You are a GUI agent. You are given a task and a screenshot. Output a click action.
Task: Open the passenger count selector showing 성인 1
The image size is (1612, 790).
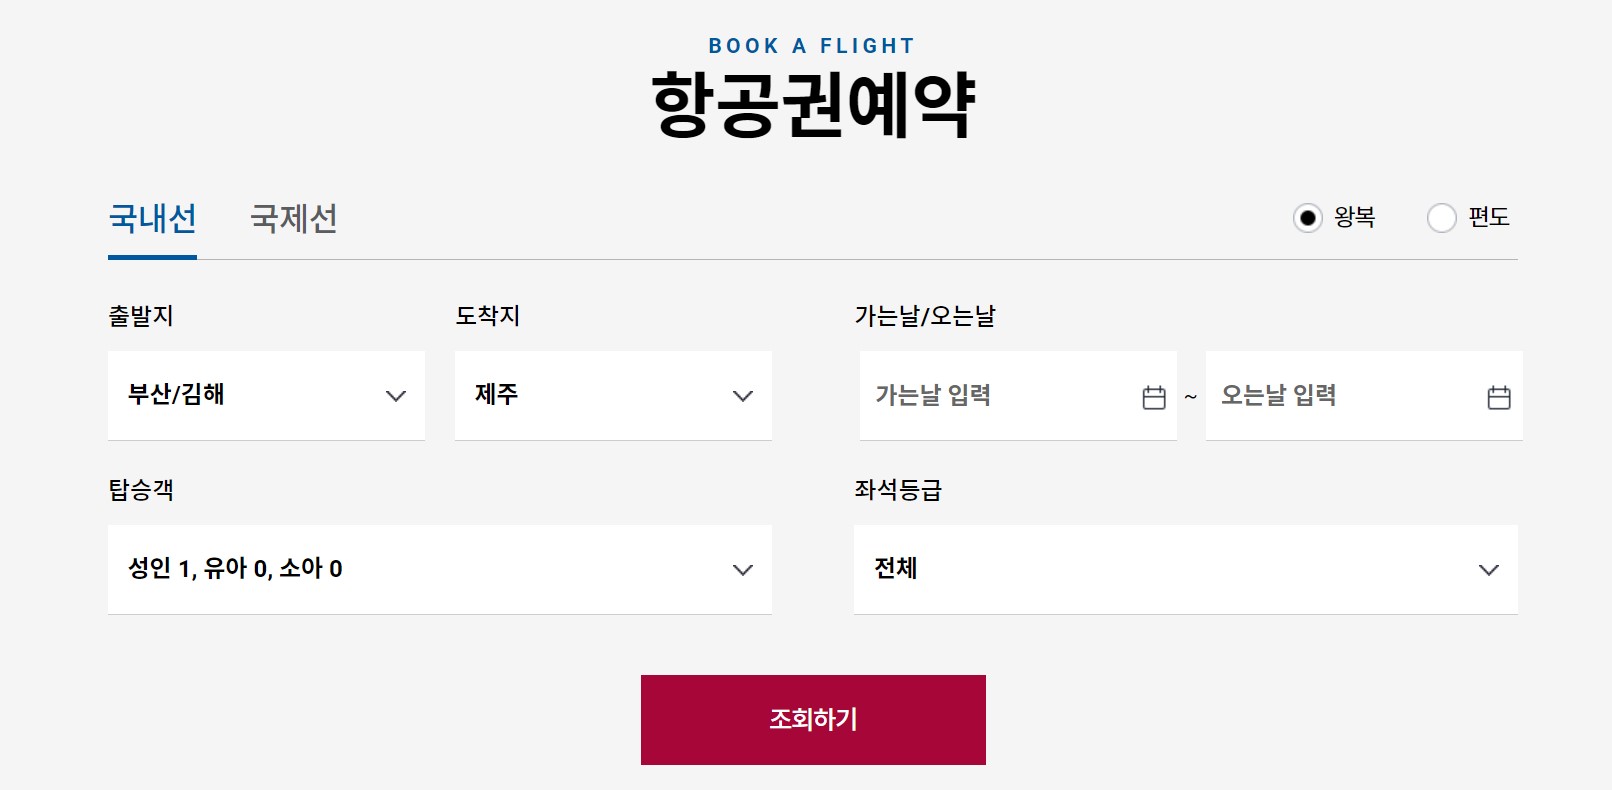point(438,570)
